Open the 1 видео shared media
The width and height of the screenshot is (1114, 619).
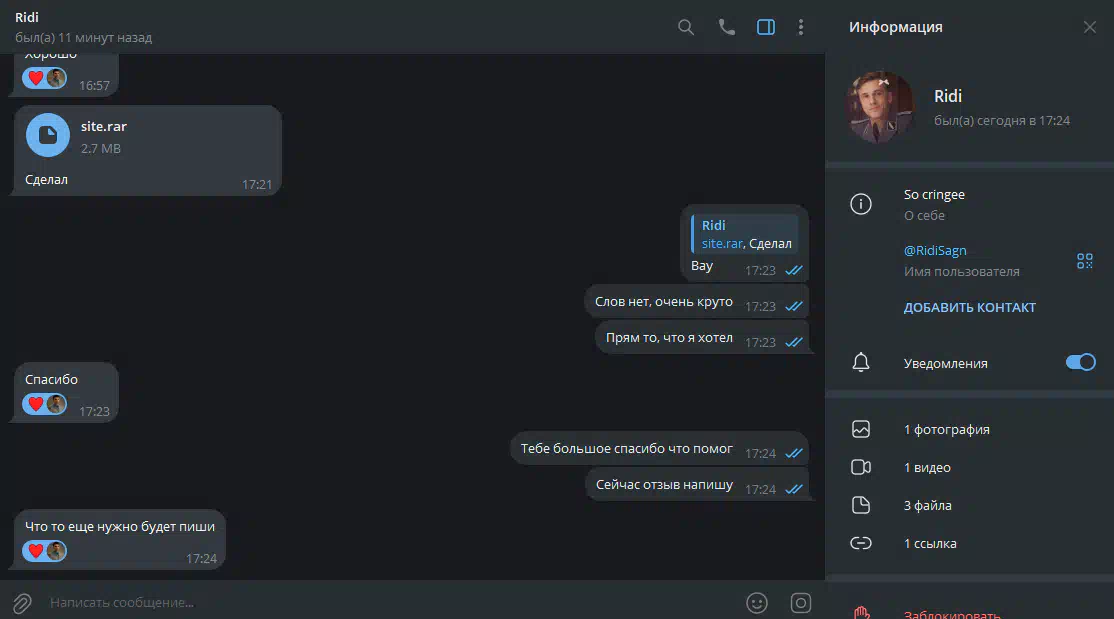coord(969,468)
